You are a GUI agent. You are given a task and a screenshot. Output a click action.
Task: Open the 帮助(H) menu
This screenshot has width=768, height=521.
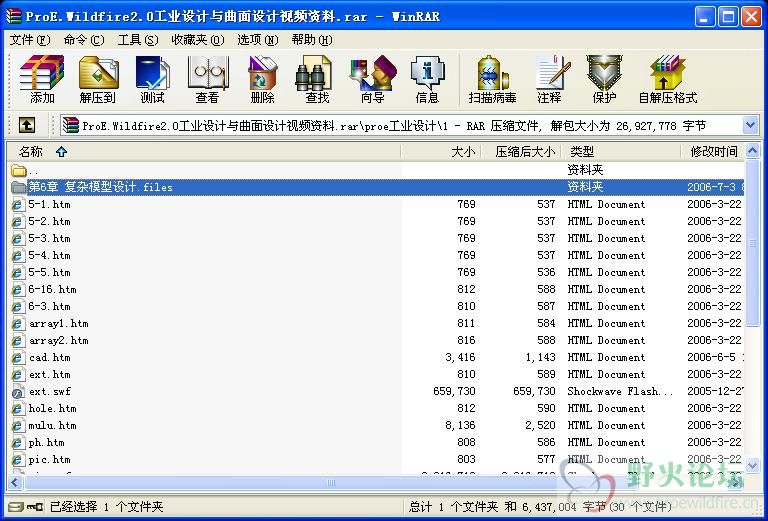(312, 40)
